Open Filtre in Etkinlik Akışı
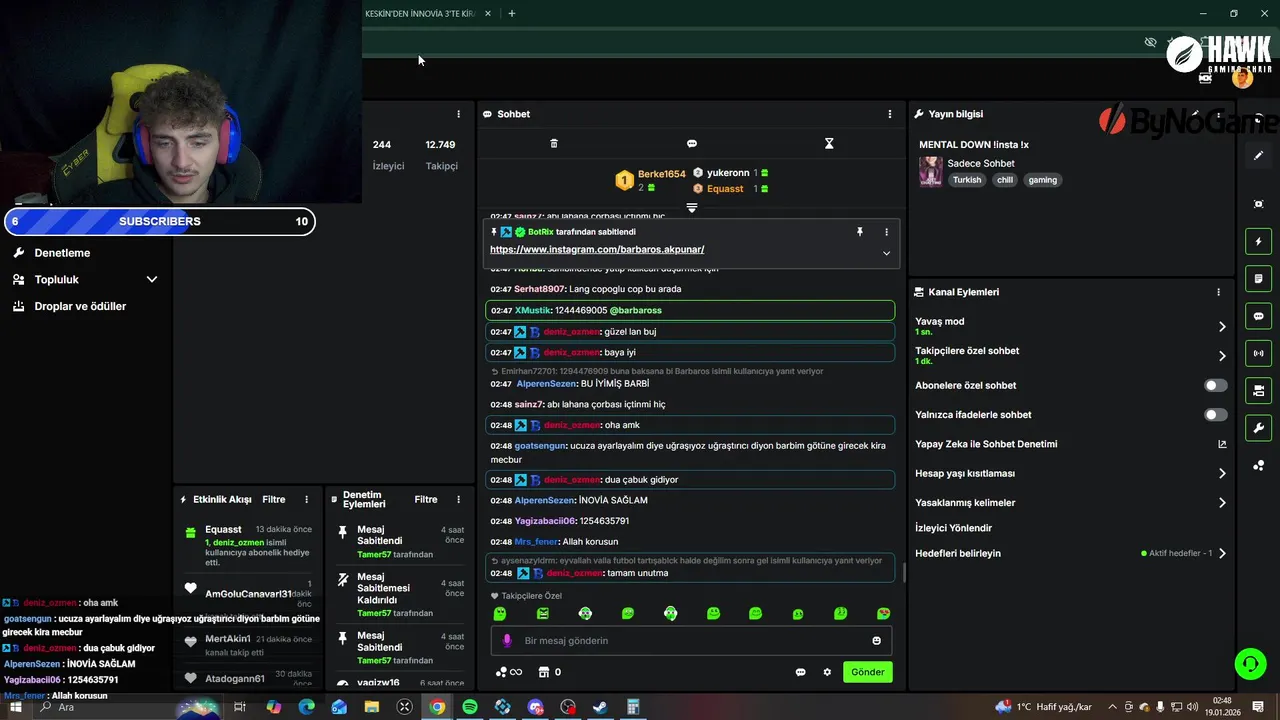Viewport: 1280px width, 720px height. point(273,499)
